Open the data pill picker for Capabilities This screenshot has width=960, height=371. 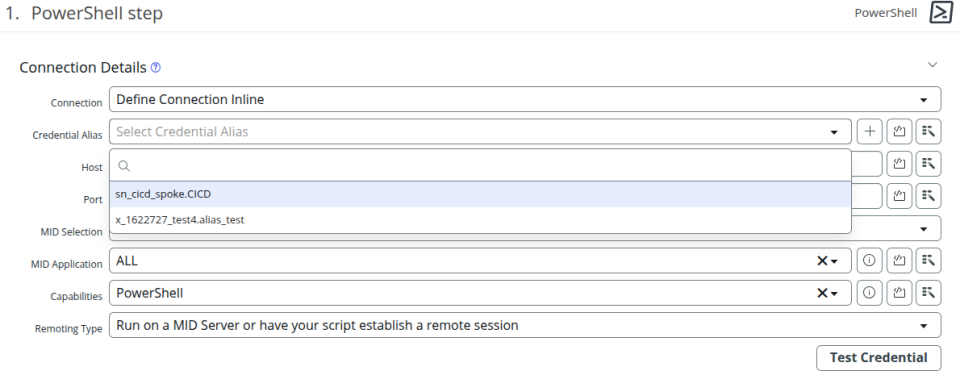click(928, 293)
